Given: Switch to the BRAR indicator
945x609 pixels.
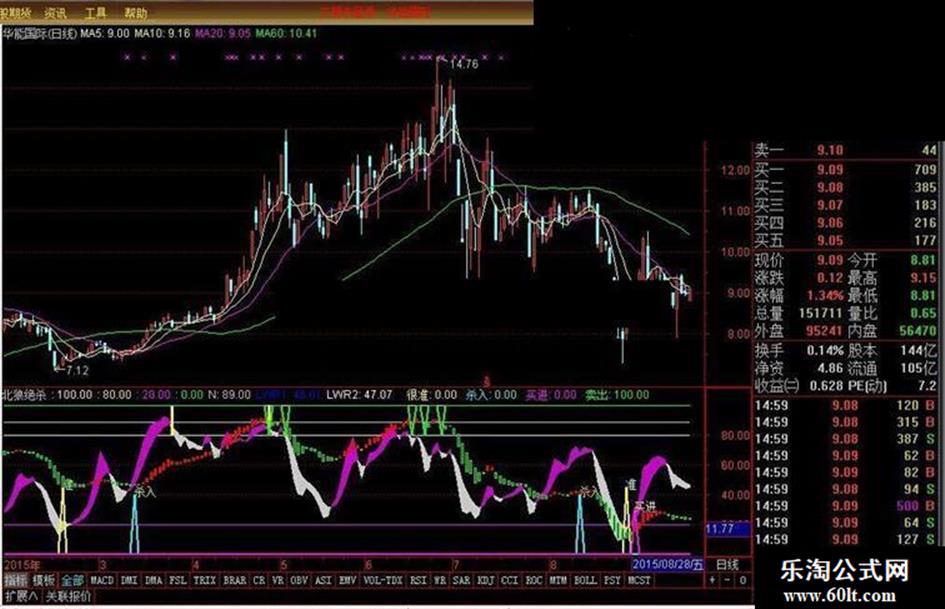Looking at the screenshot, I should pos(234,580).
